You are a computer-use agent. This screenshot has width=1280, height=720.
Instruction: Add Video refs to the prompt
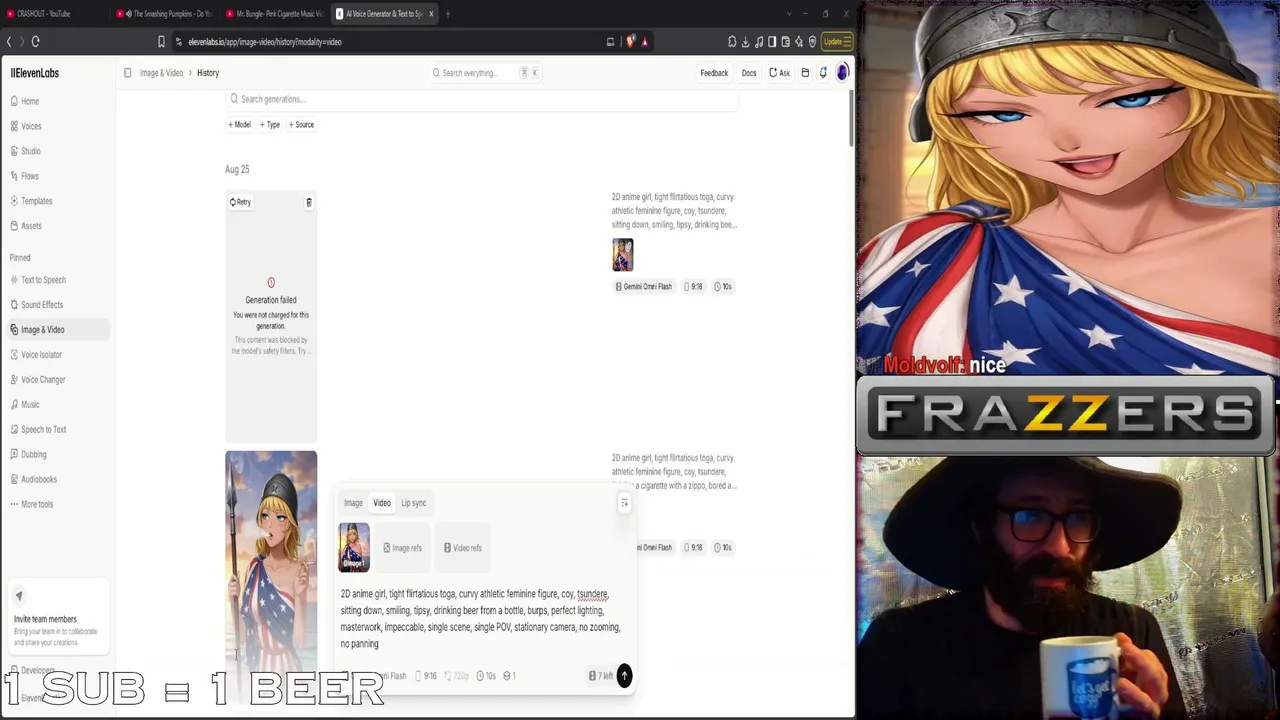coord(463,548)
